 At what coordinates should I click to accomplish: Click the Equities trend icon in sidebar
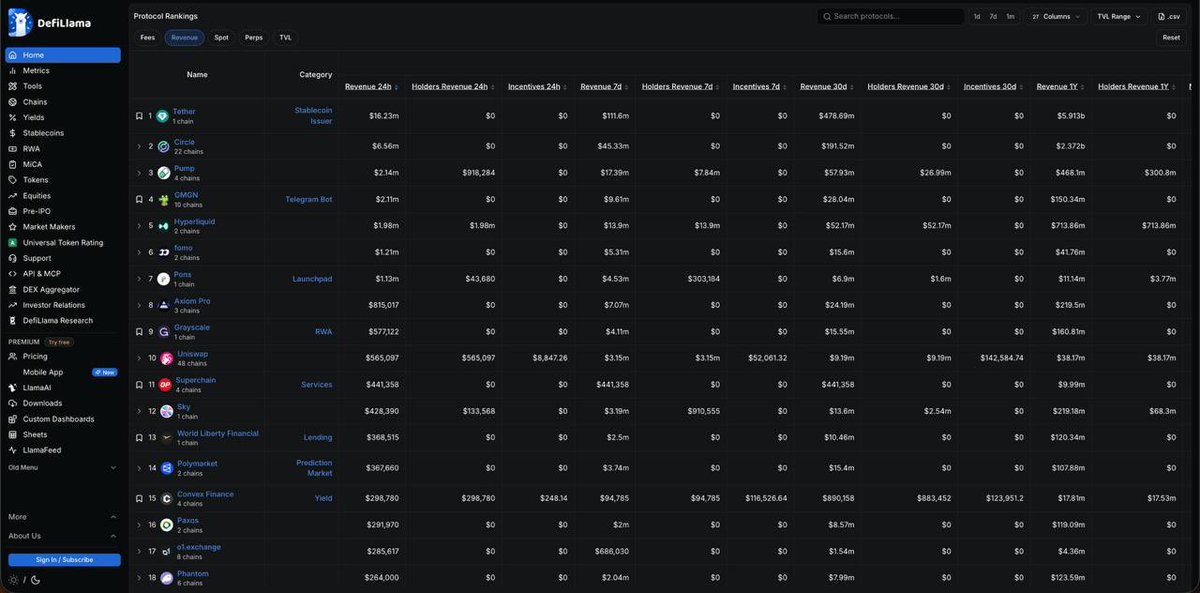coord(13,196)
